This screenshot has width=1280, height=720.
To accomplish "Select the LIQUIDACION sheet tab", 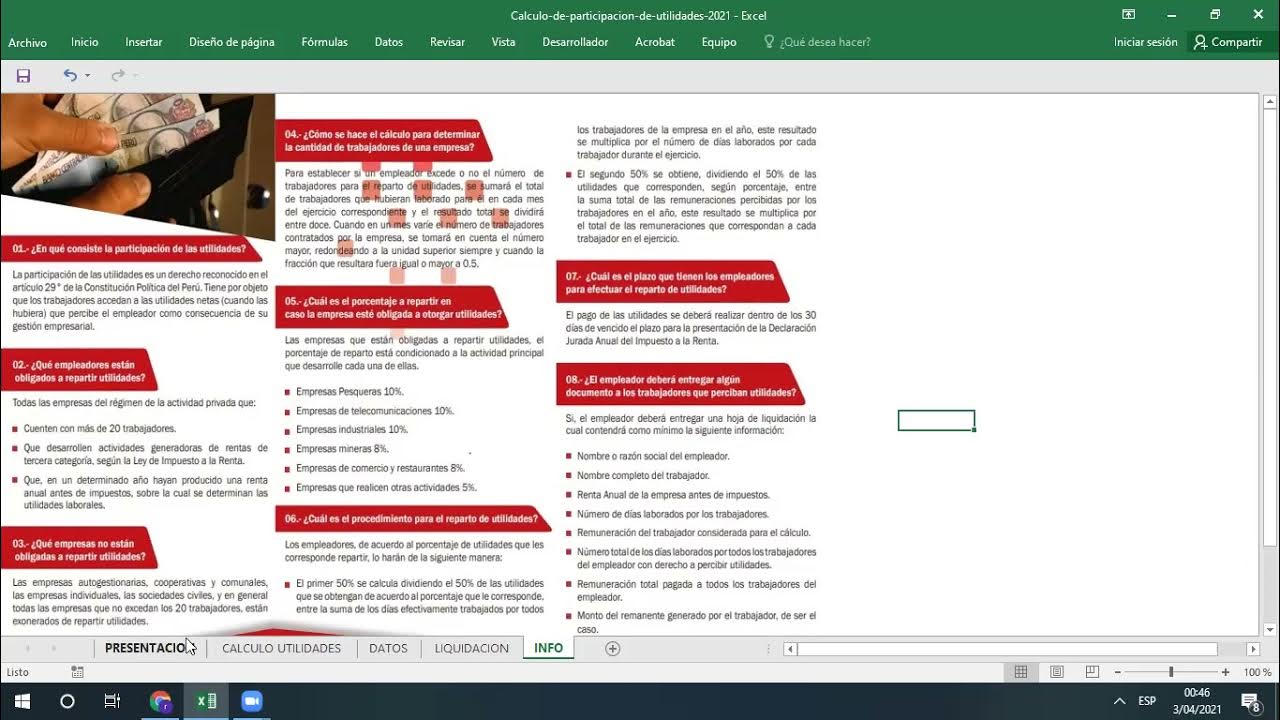I will [x=472, y=648].
